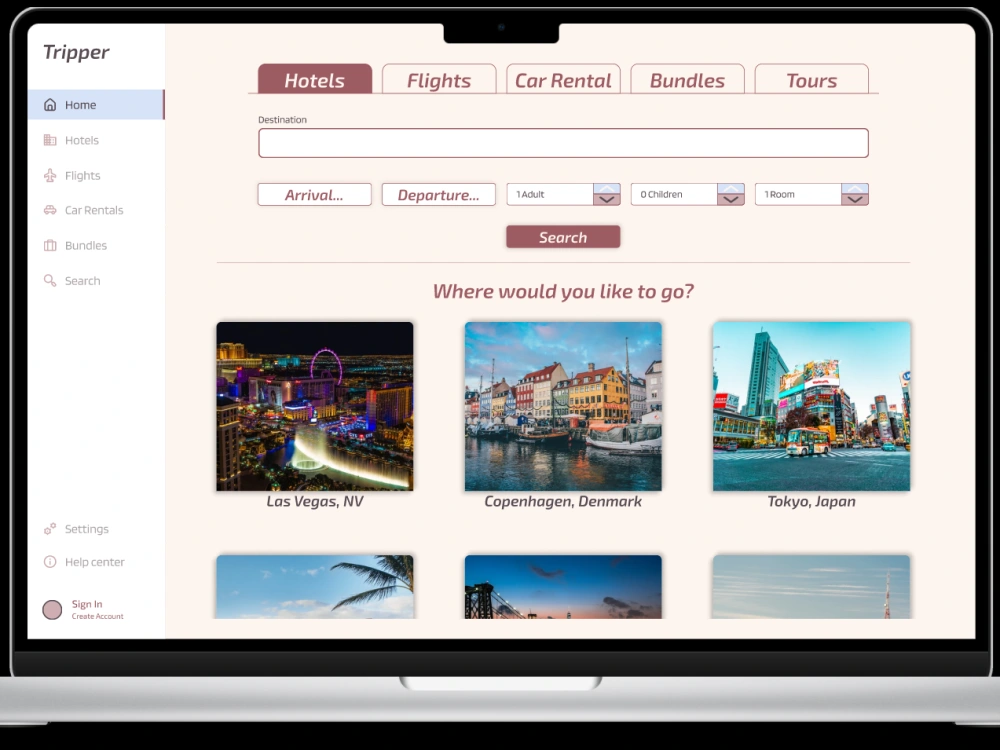Open the Las Vegas photo card
The image size is (1000, 750).
315,406
